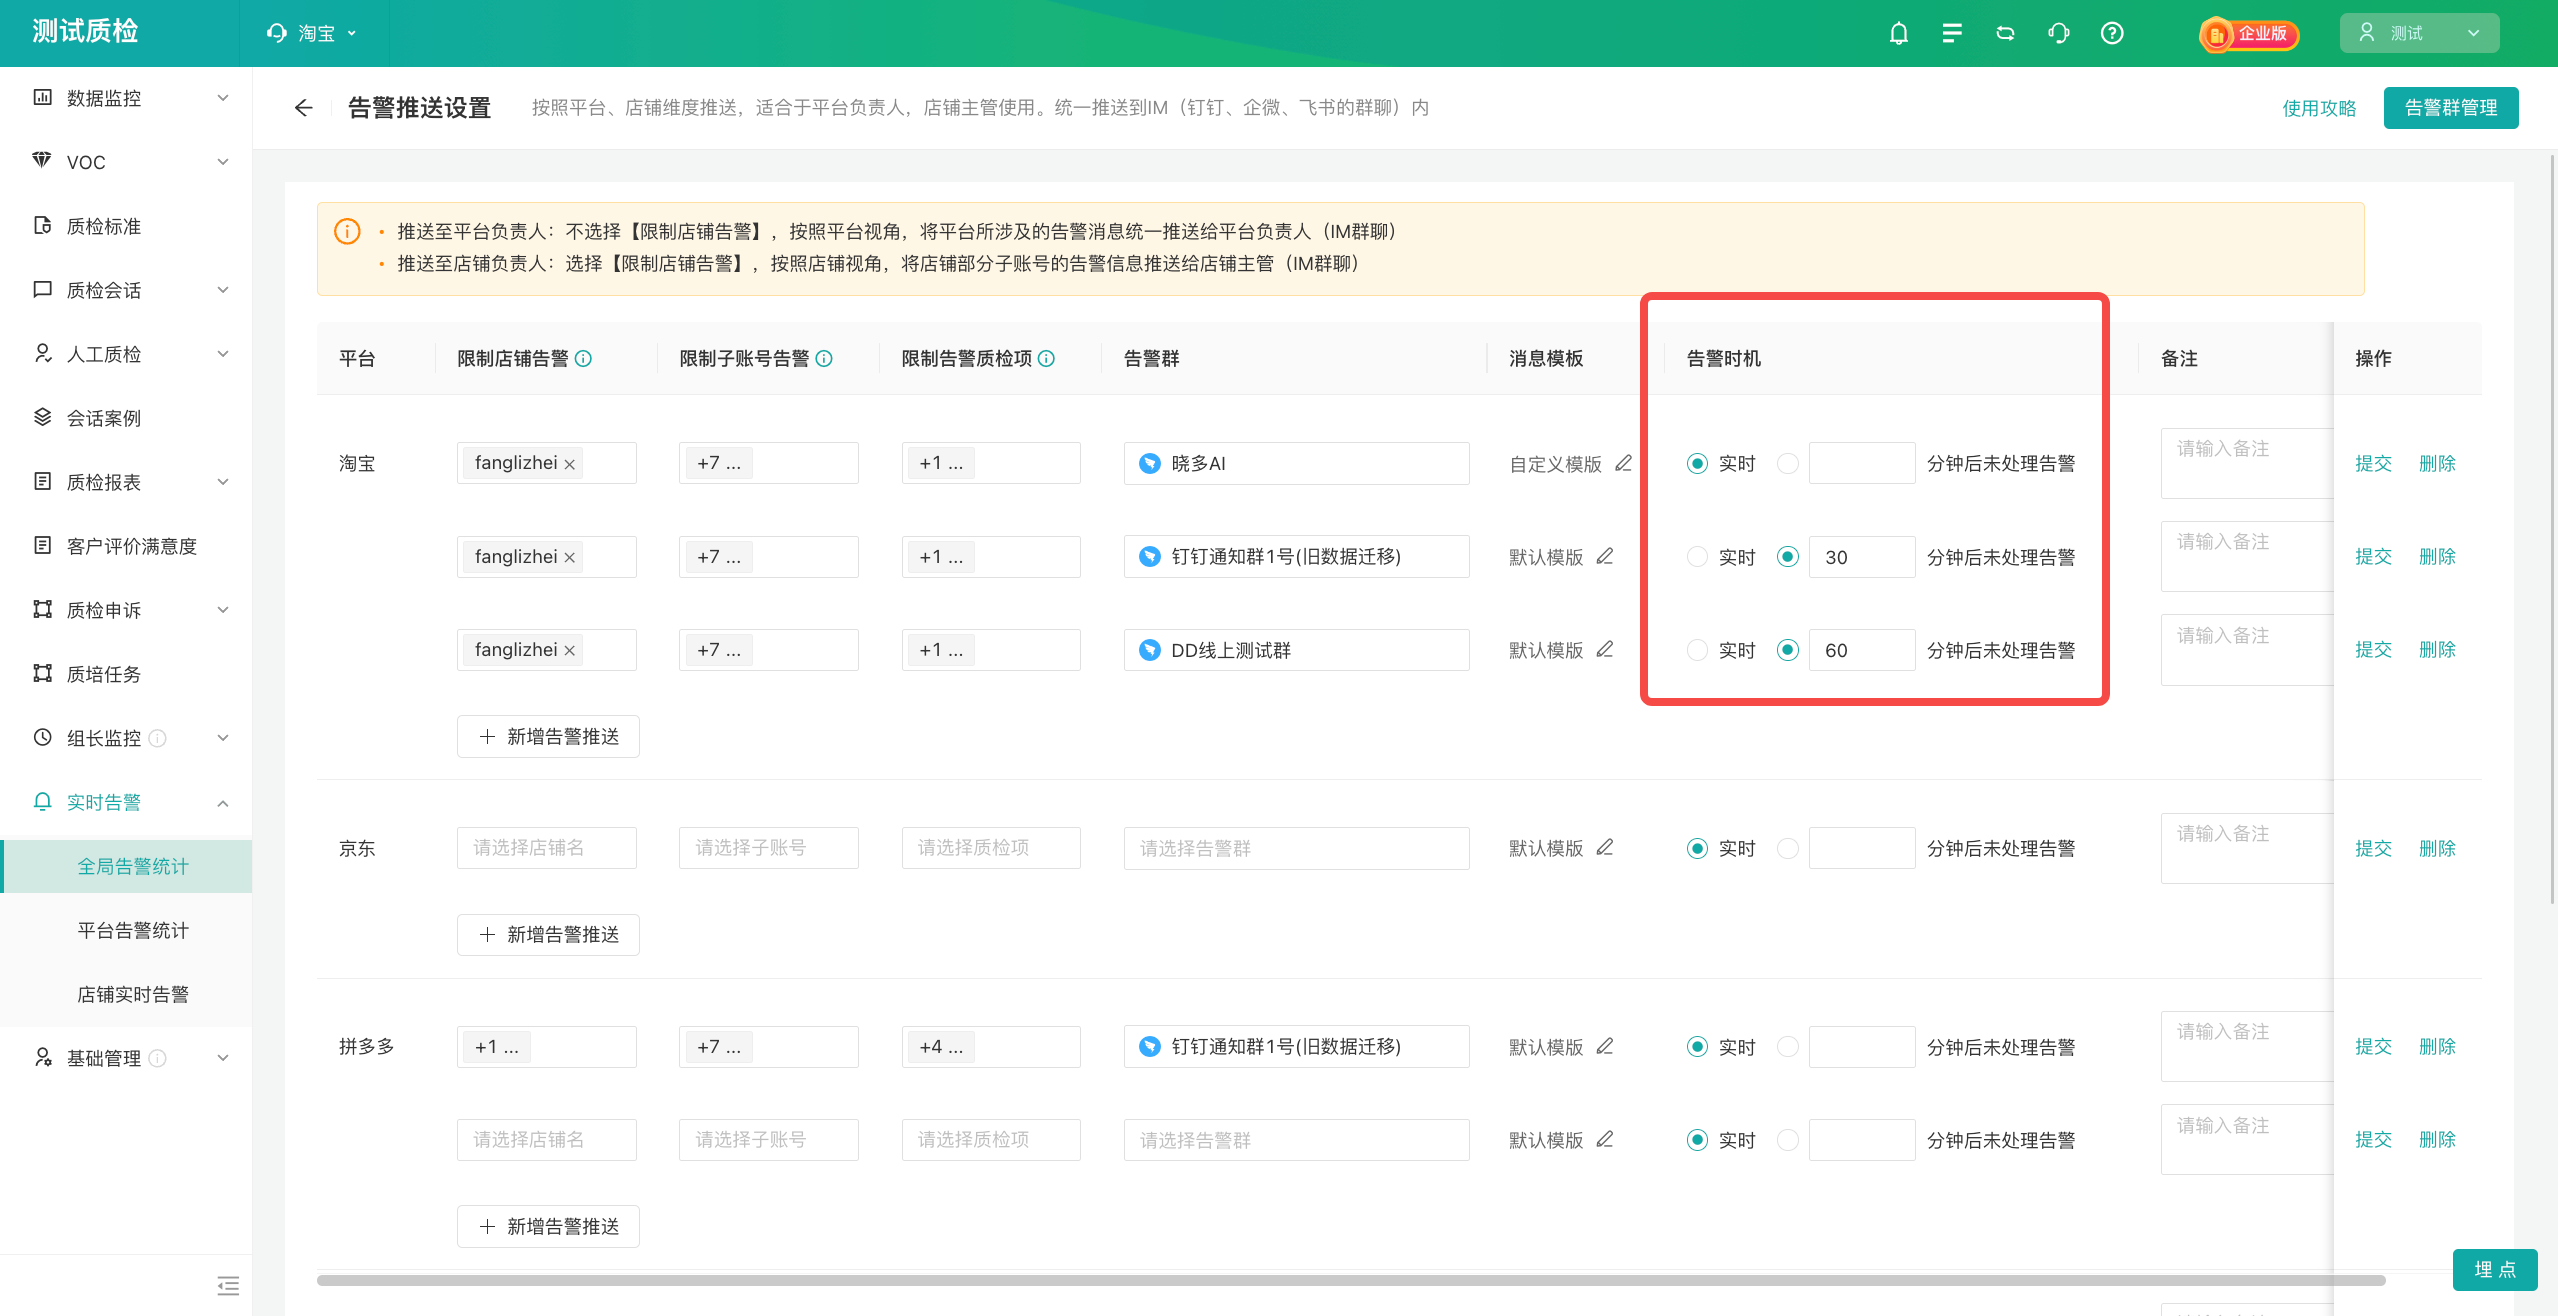Select 实时 radio in 30-minute row

tap(1697, 557)
